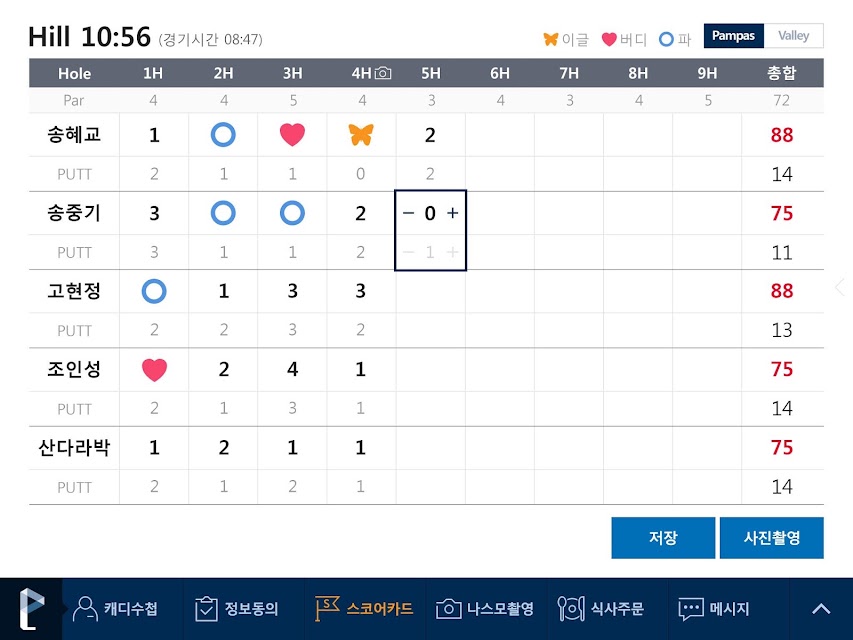853x640 pixels.
Task: Select 송혜교 hole 5 score cell
Action: coord(430,135)
